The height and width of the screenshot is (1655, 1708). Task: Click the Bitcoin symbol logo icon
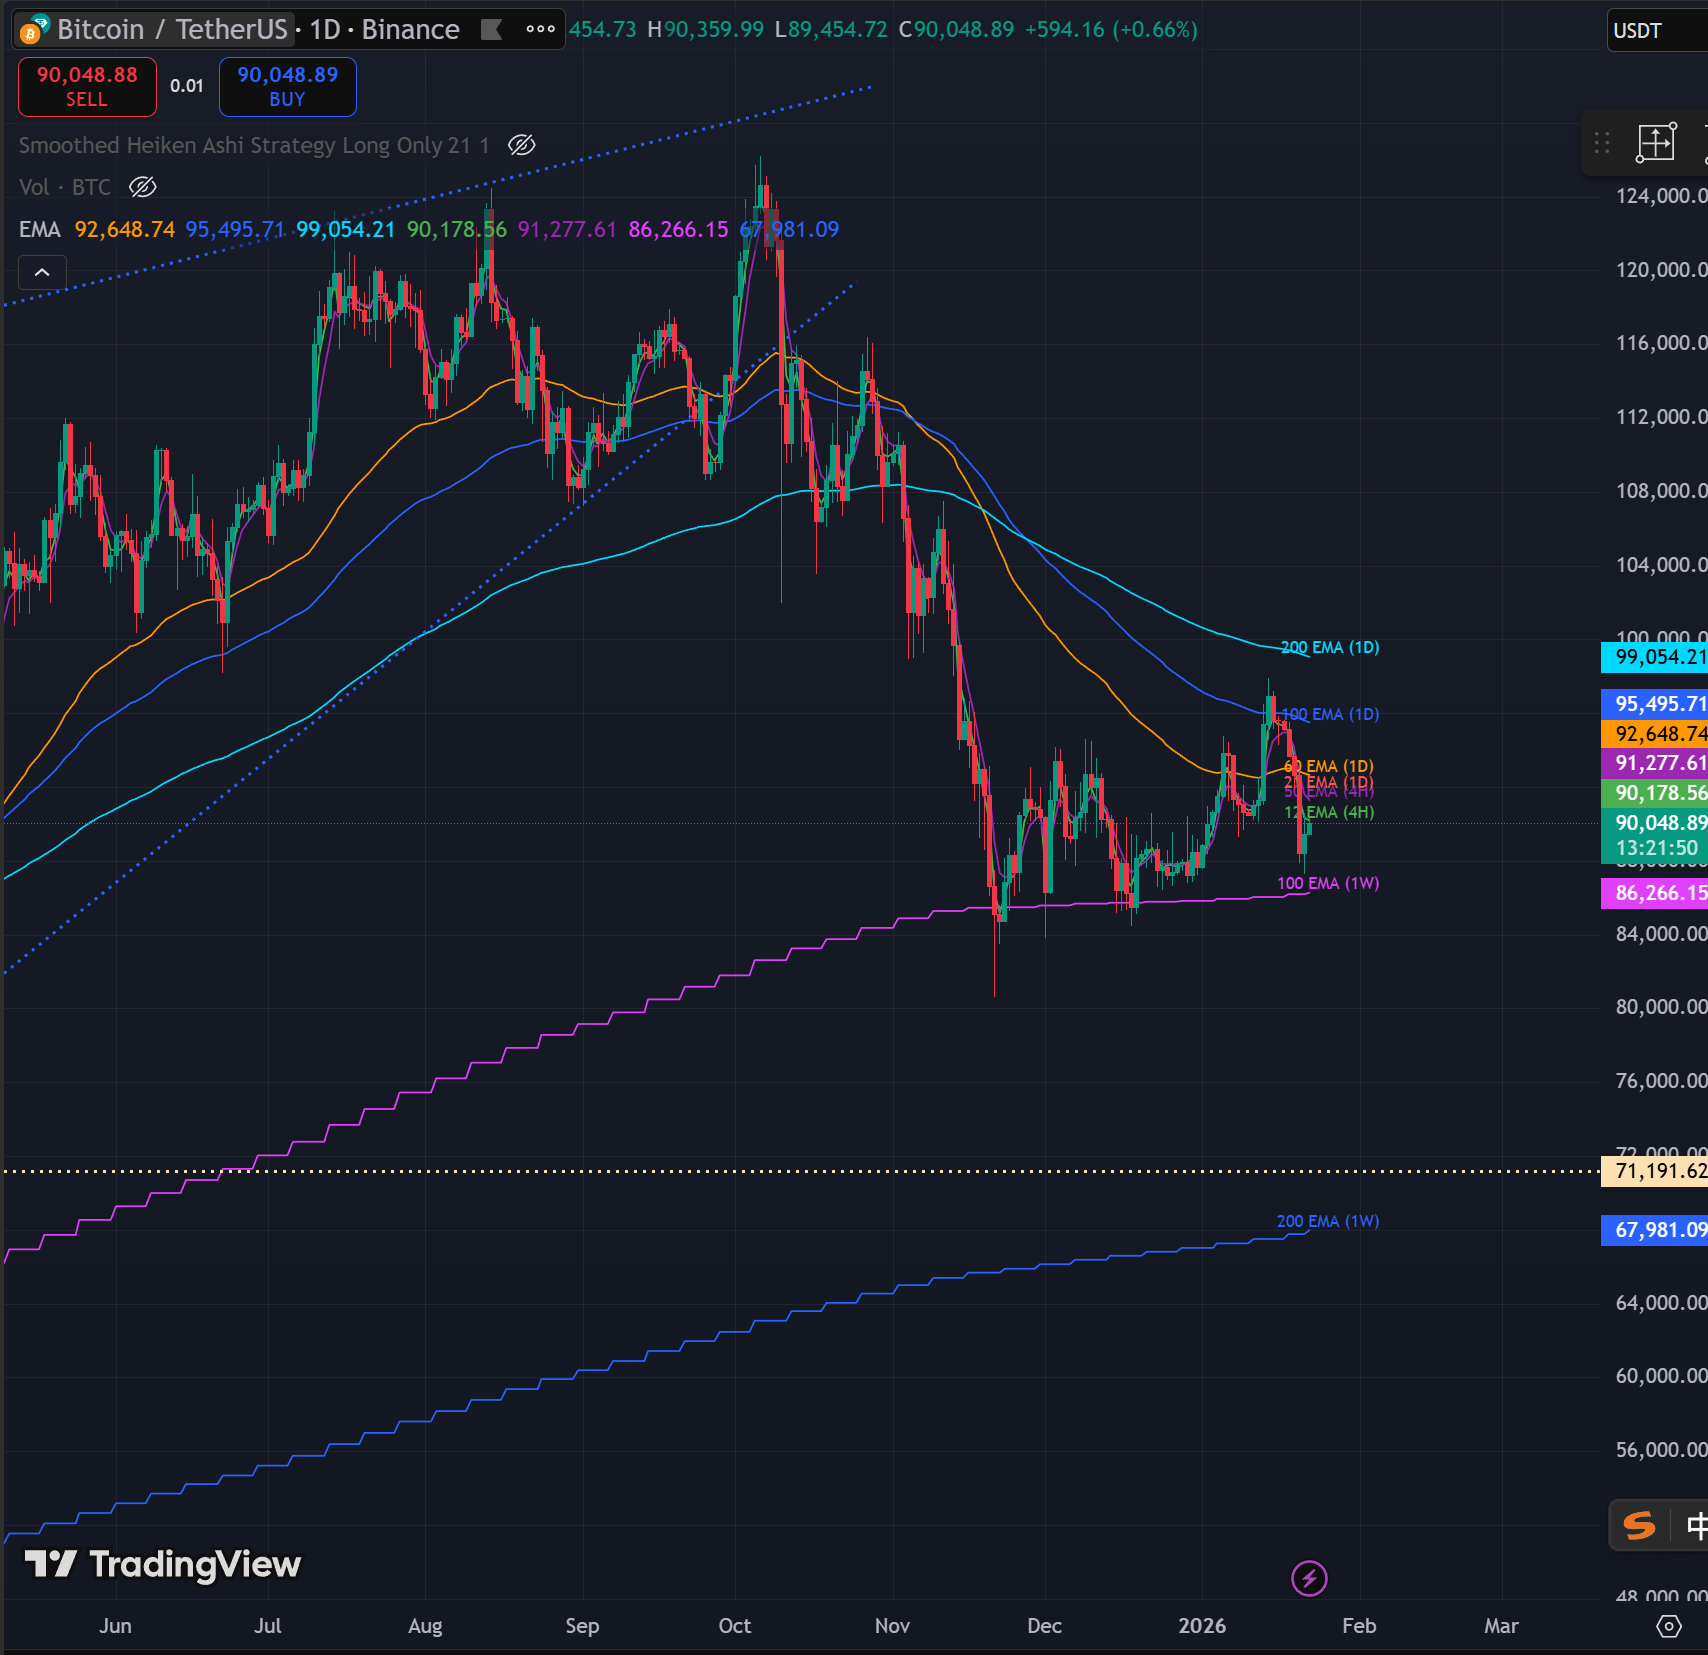coord(33,30)
